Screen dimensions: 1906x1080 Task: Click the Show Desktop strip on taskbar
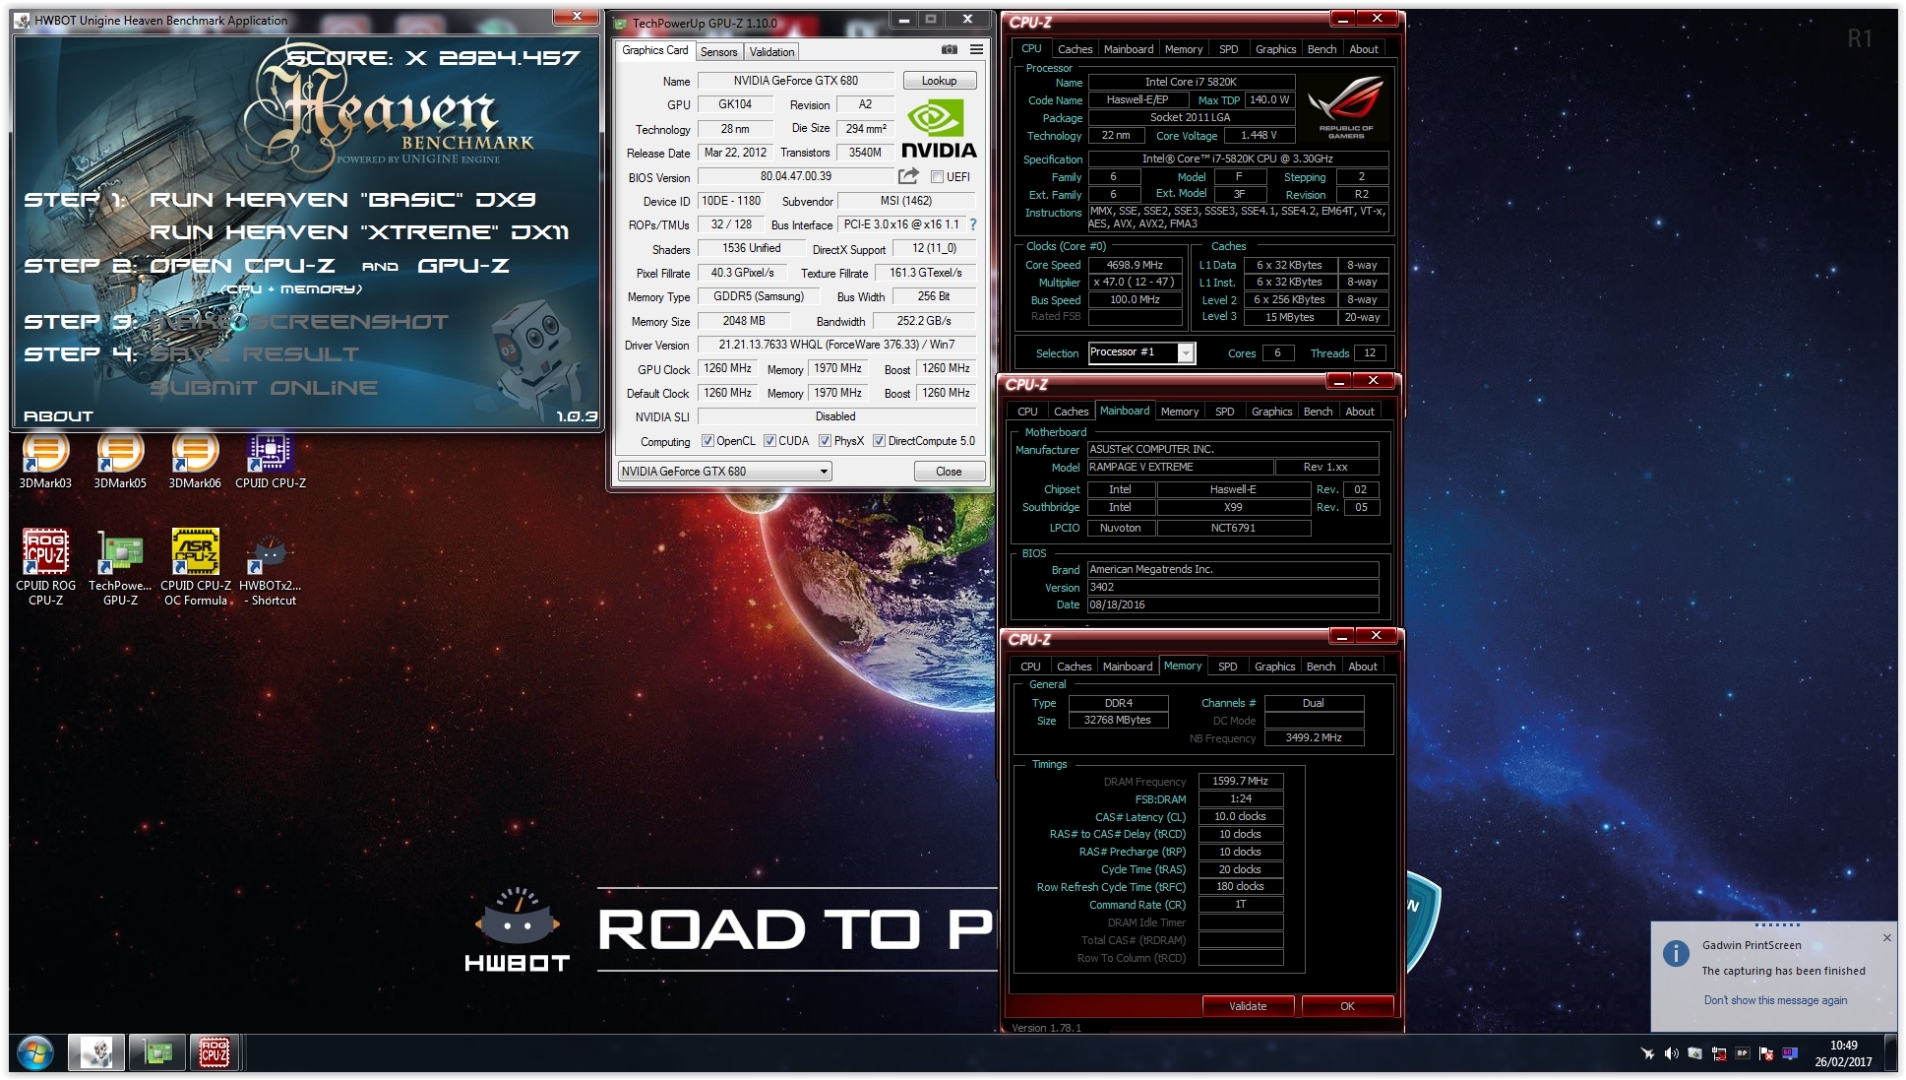point(1890,1053)
